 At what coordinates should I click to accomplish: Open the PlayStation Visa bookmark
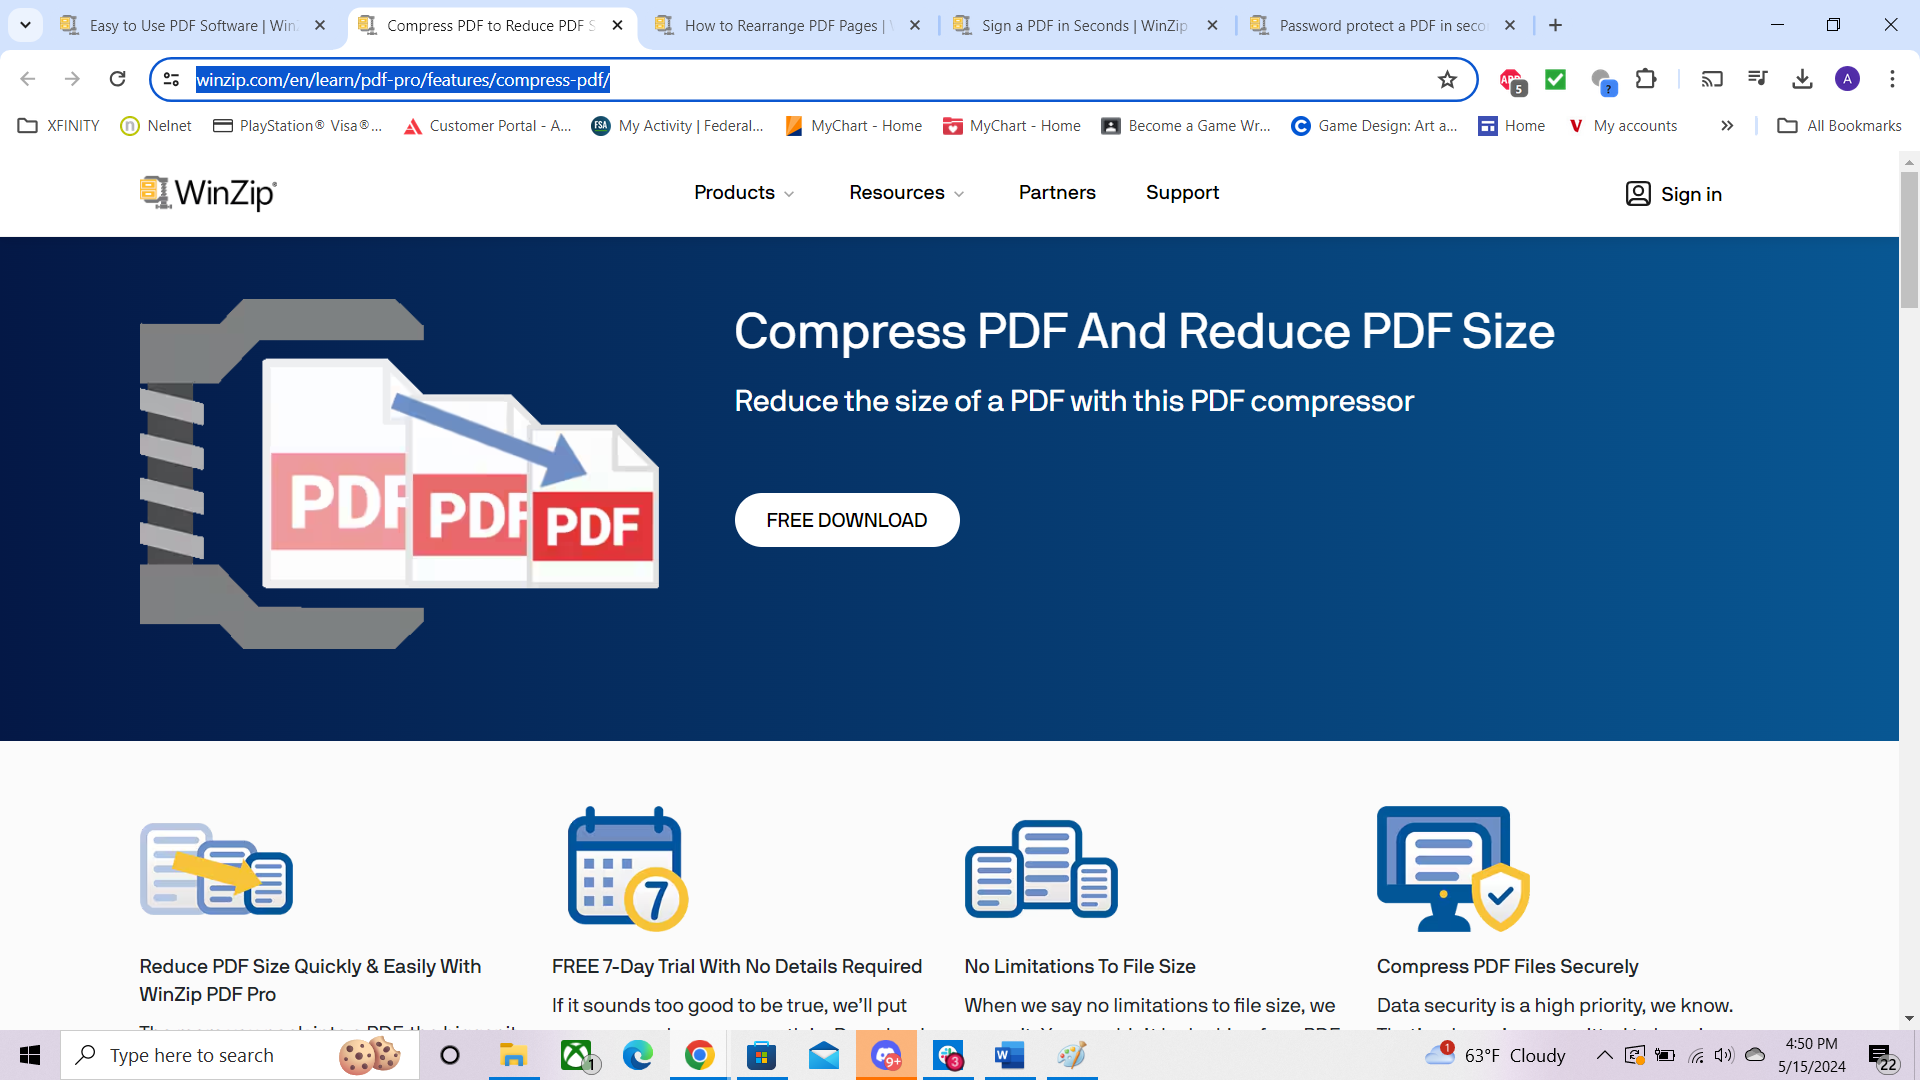[297, 125]
